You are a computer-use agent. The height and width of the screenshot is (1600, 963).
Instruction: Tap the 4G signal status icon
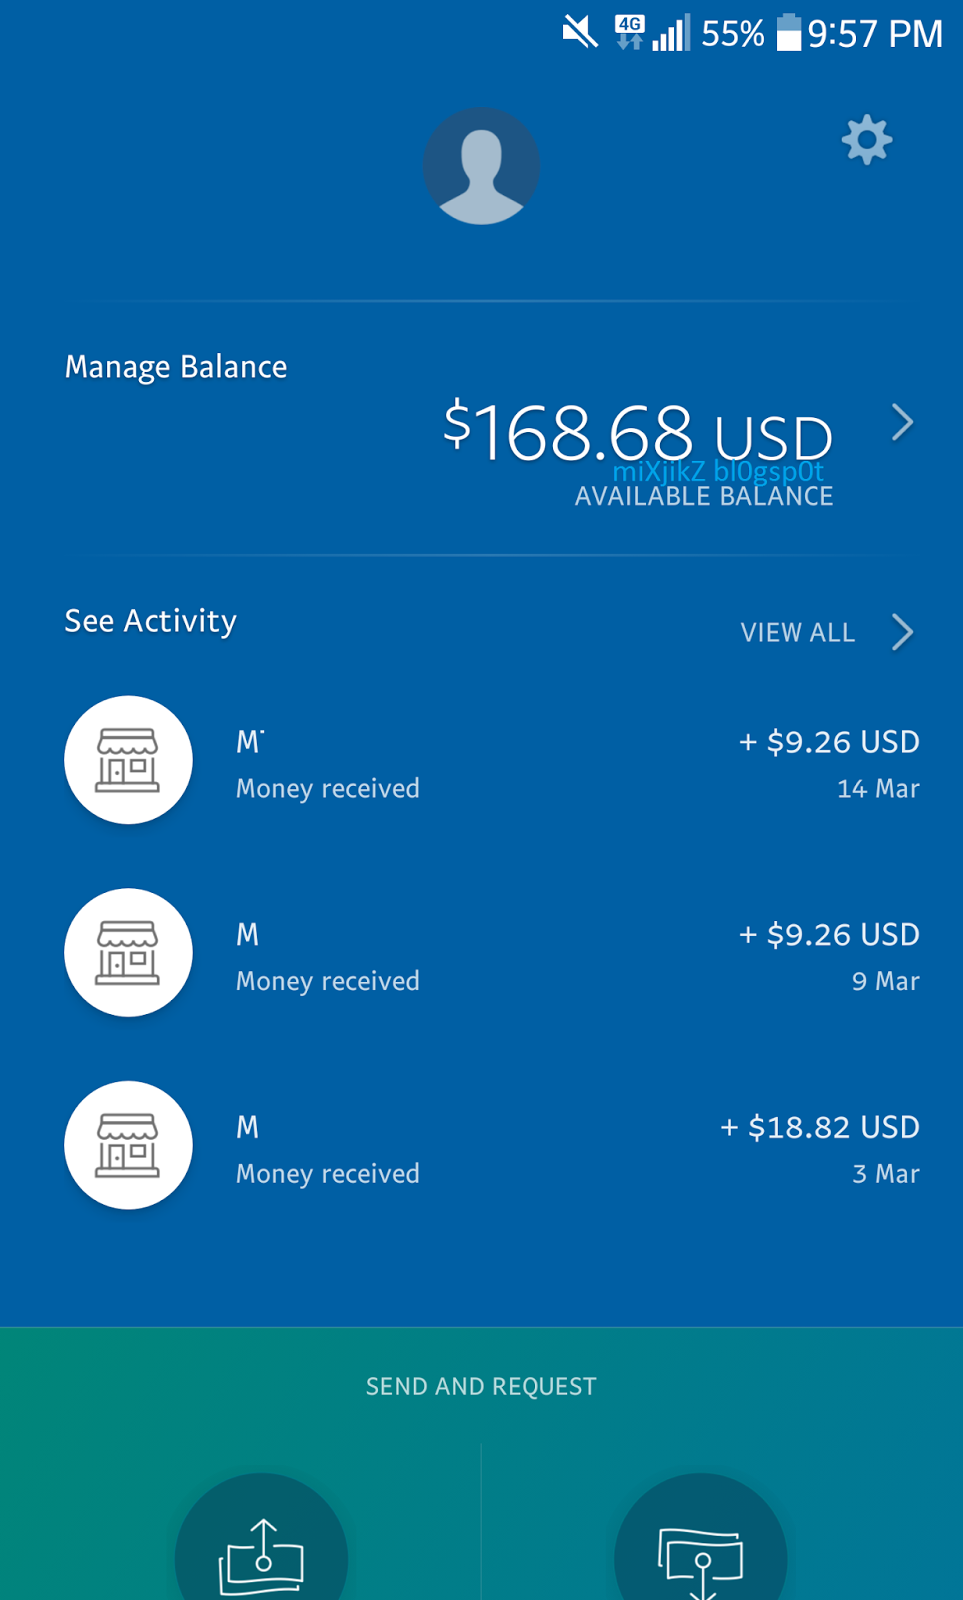(x=630, y=32)
